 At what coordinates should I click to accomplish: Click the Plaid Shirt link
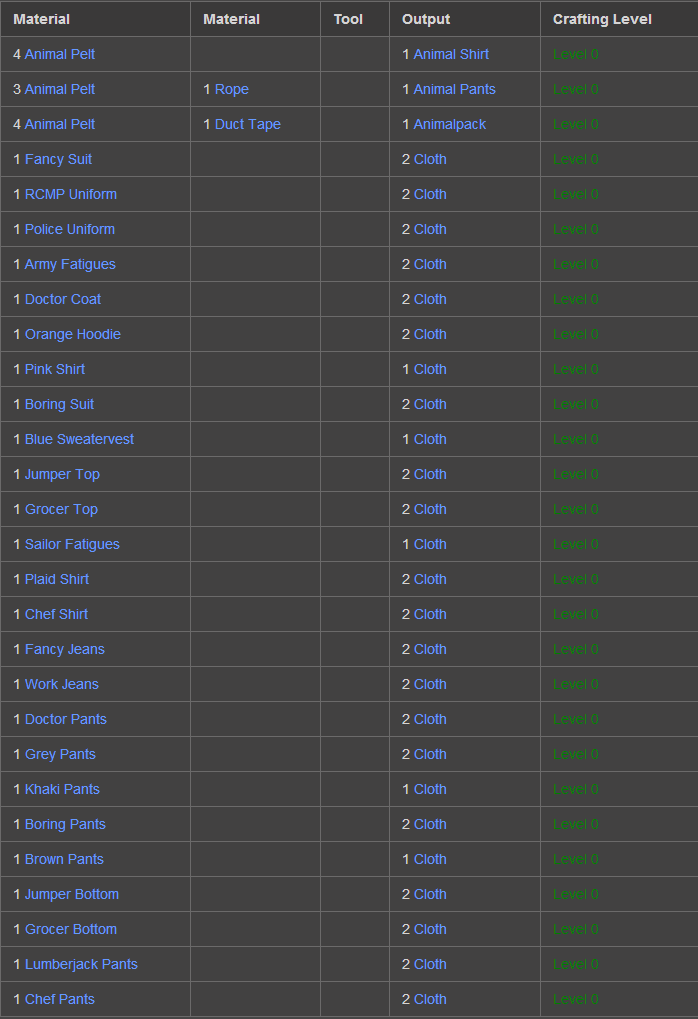point(57,580)
